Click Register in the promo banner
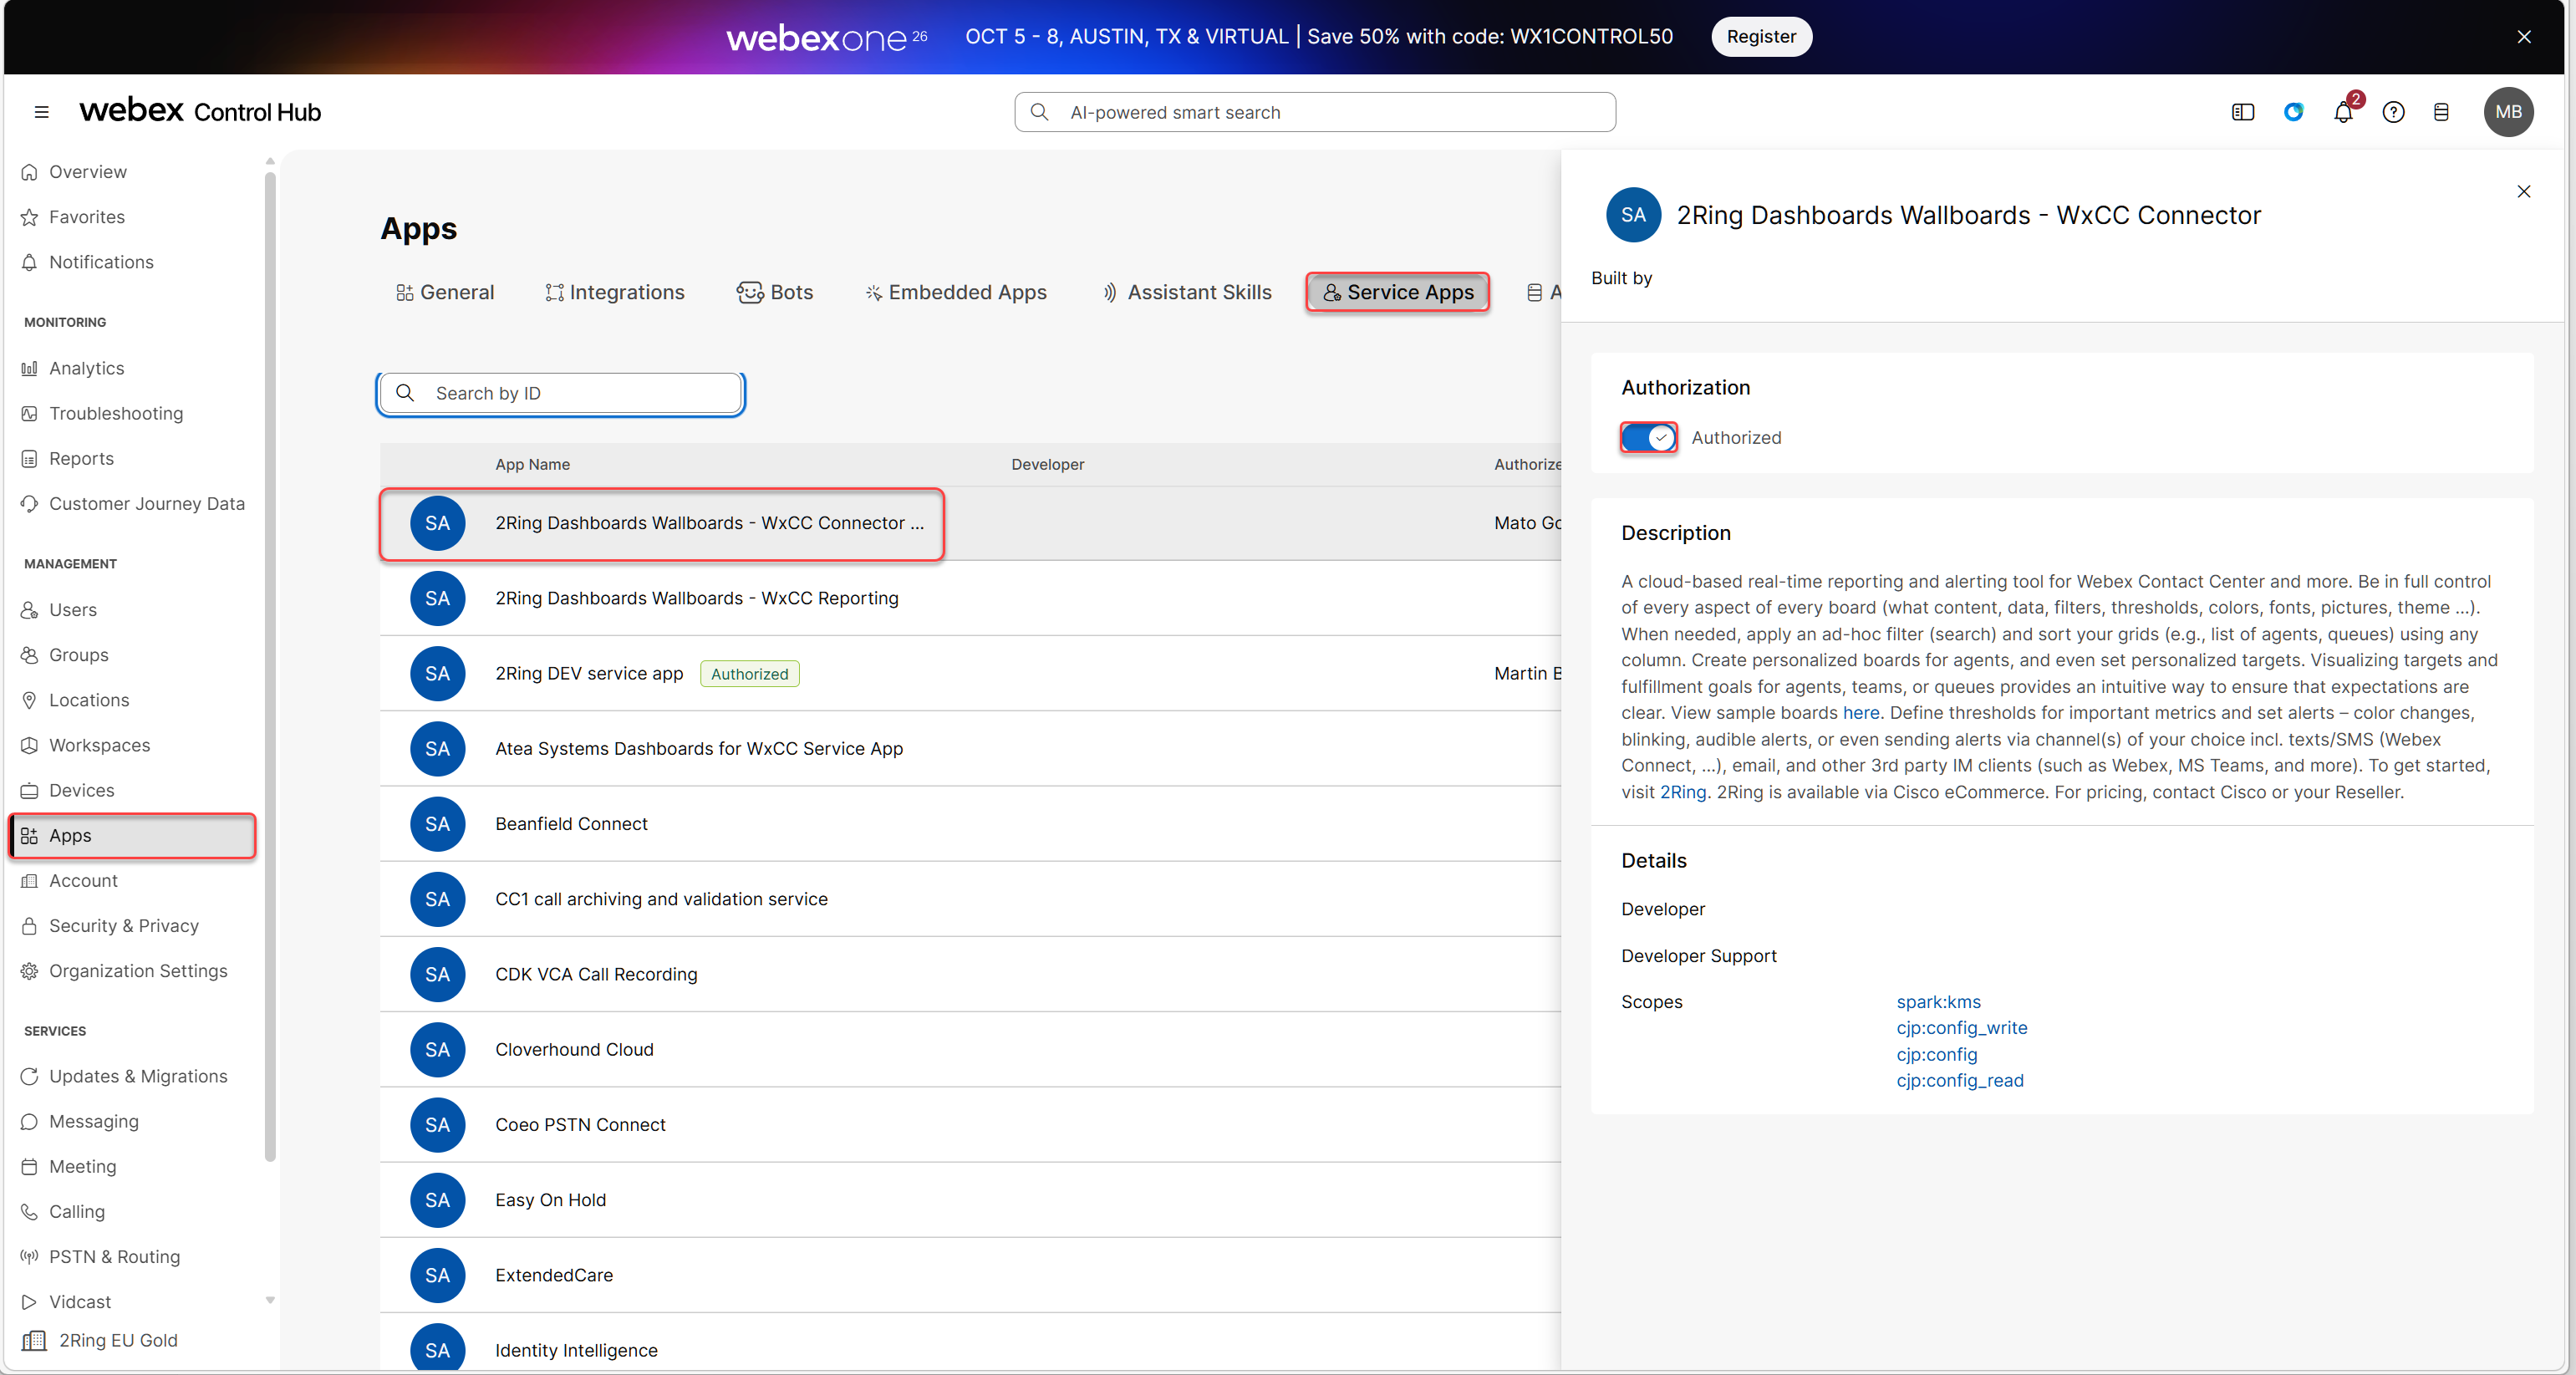 click(1761, 37)
